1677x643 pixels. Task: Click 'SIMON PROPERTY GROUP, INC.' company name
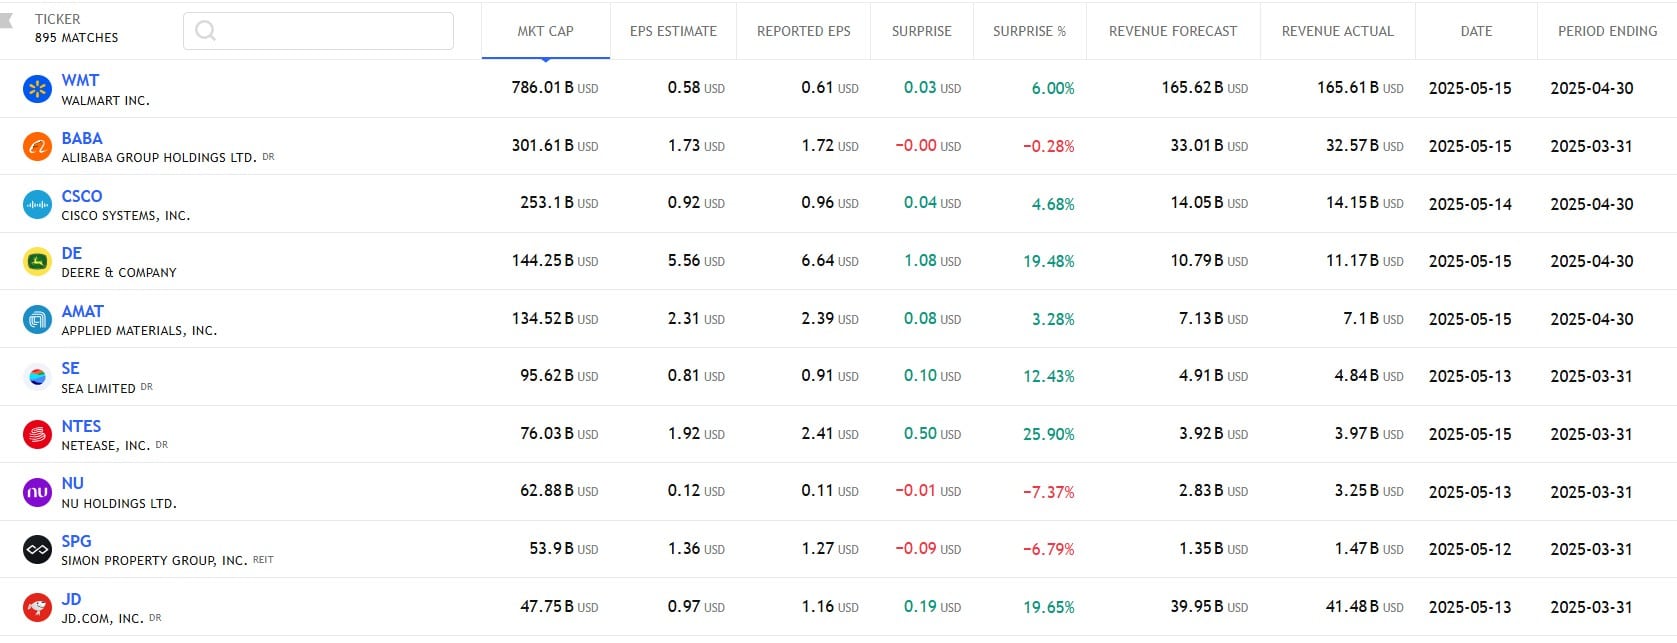pyautogui.click(x=154, y=561)
